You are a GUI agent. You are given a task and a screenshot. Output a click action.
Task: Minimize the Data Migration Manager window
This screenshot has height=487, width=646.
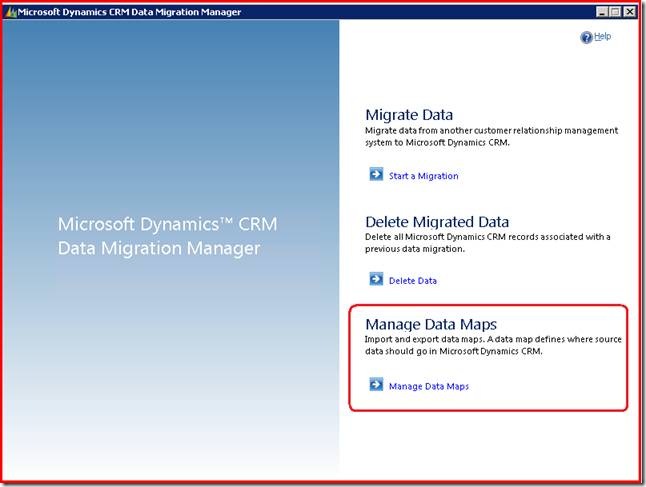(602, 12)
